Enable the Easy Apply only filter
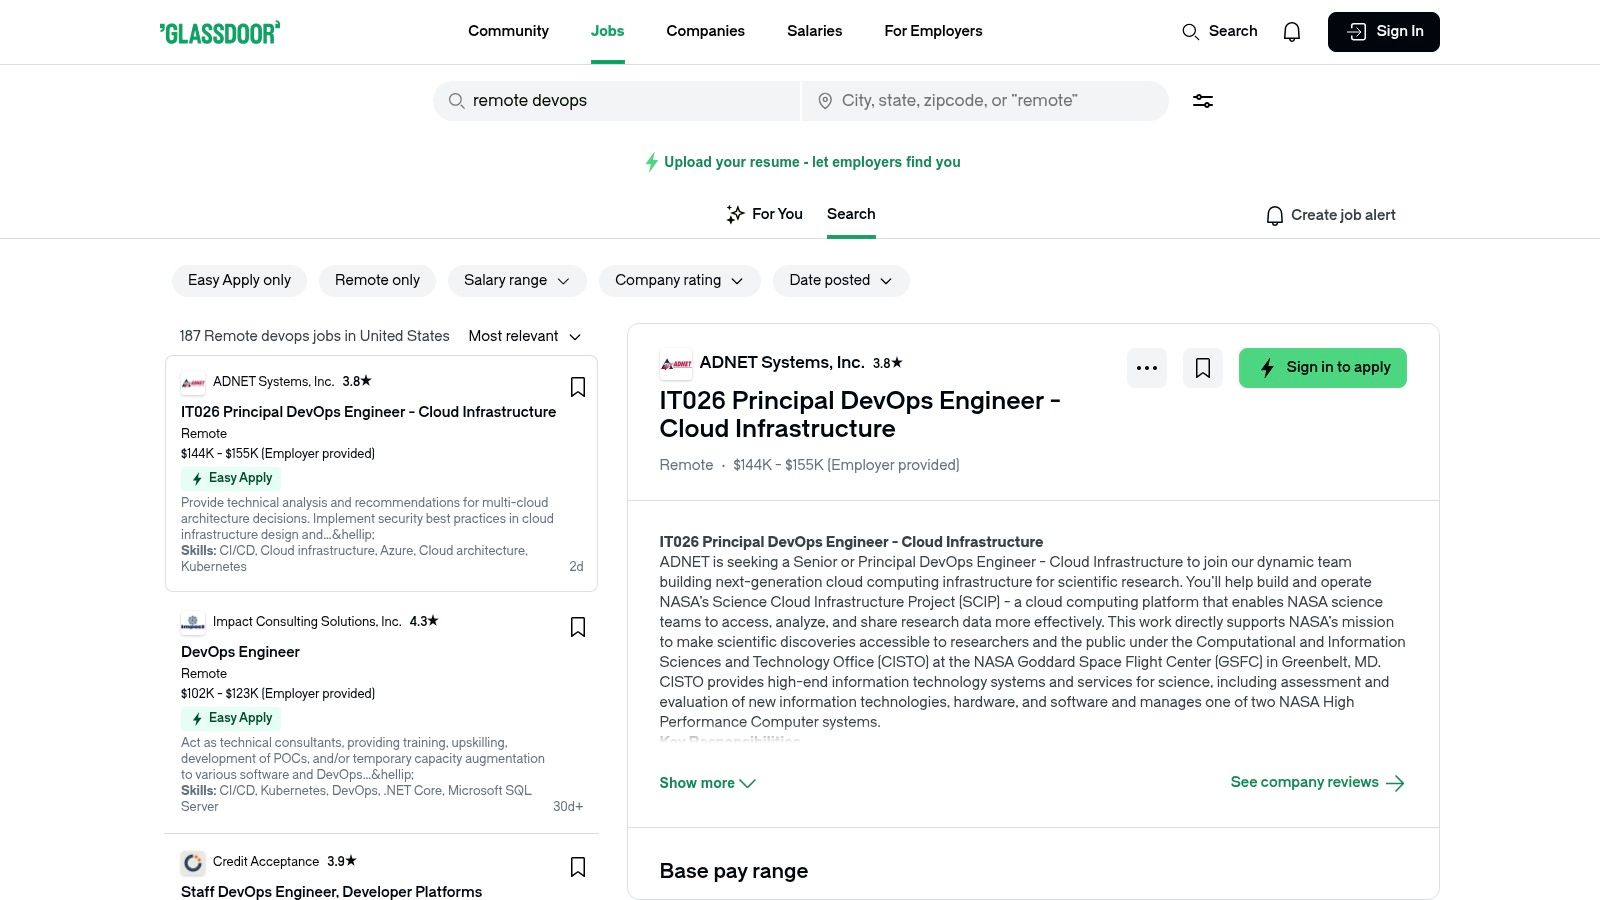This screenshot has height=900, width=1600. coord(239,280)
